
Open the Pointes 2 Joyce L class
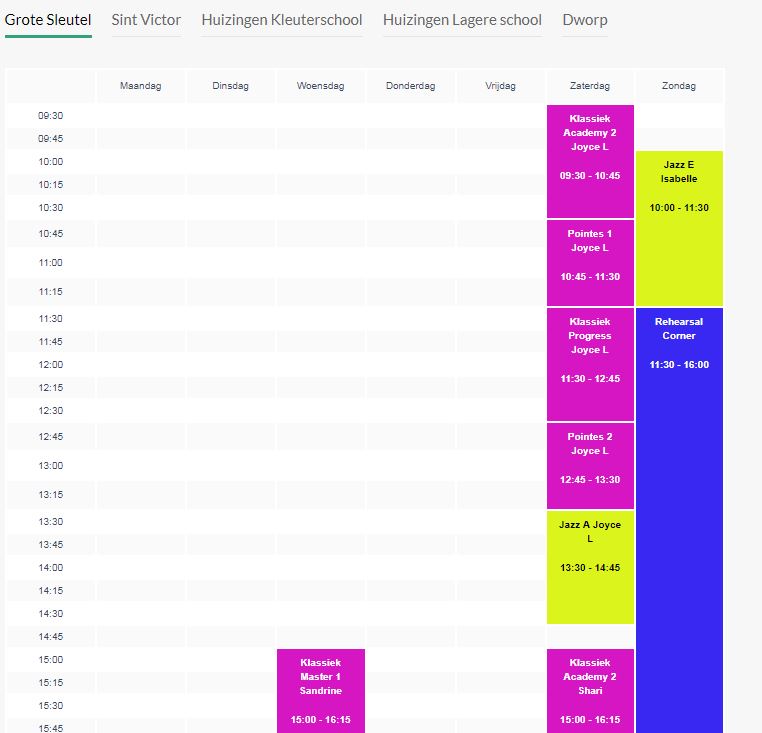pos(590,466)
